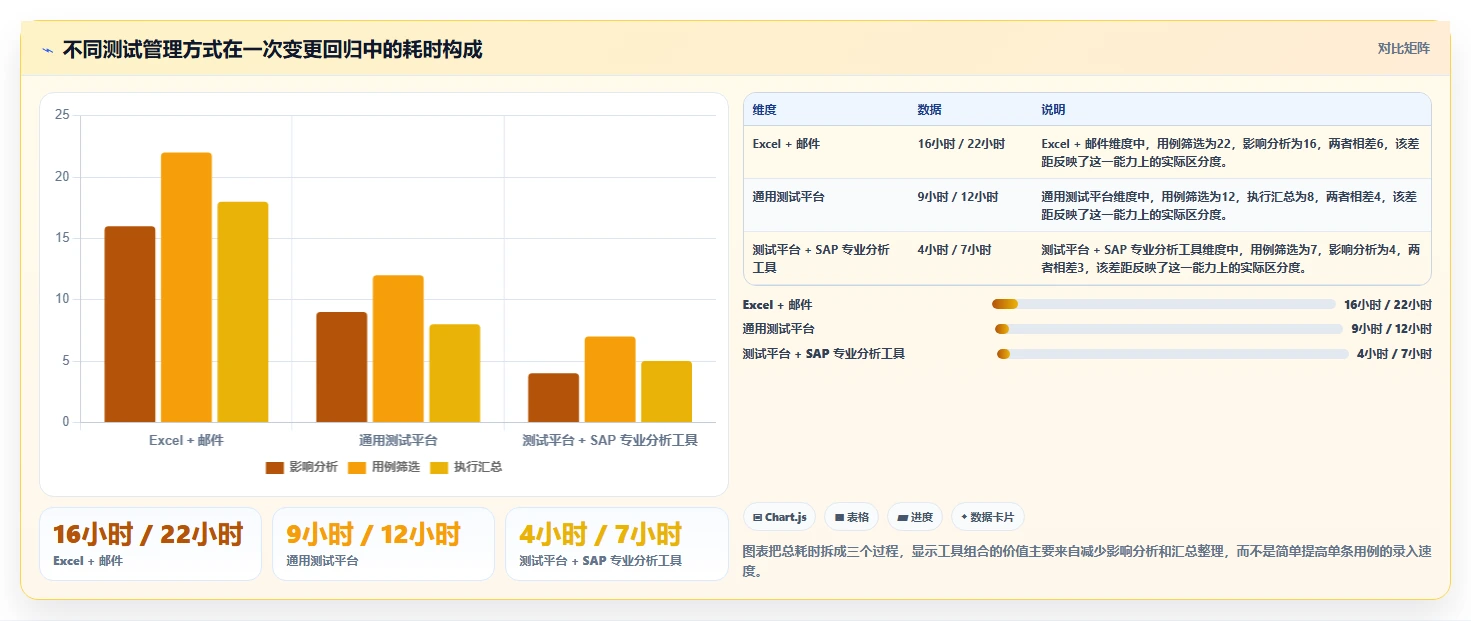This screenshot has height=621, width=1471.
Task: Click the SAP 专业分析工具 用例筛选 bar at 7
Action: (610, 379)
